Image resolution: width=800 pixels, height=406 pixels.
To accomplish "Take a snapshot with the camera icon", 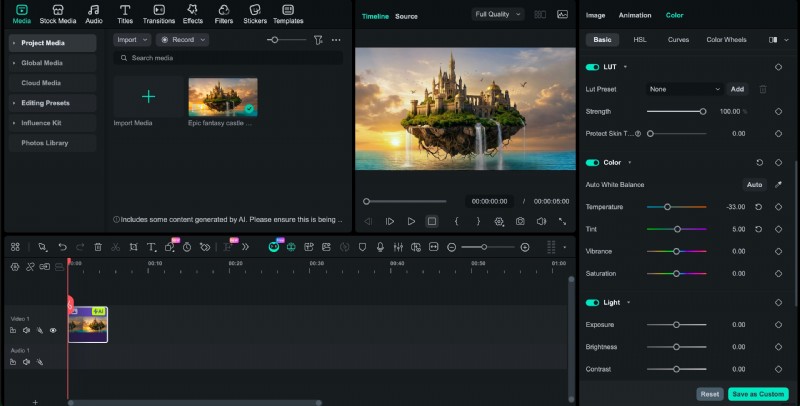I will [x=520, y=221].
